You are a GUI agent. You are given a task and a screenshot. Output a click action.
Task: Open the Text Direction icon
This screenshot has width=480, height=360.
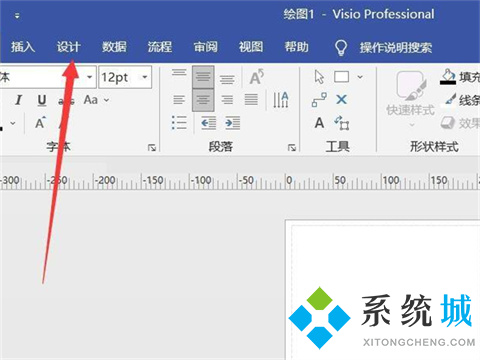pyautogui.click(x=281, y=100)
